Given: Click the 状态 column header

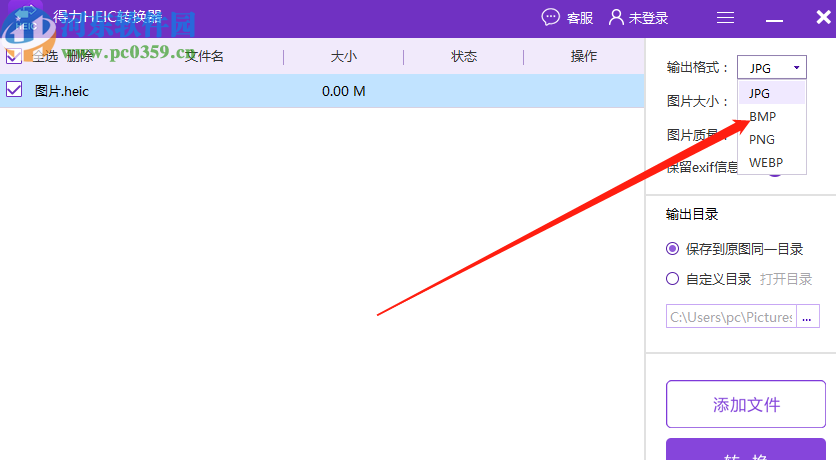Looking at the screenshot, I should [463, 56].
